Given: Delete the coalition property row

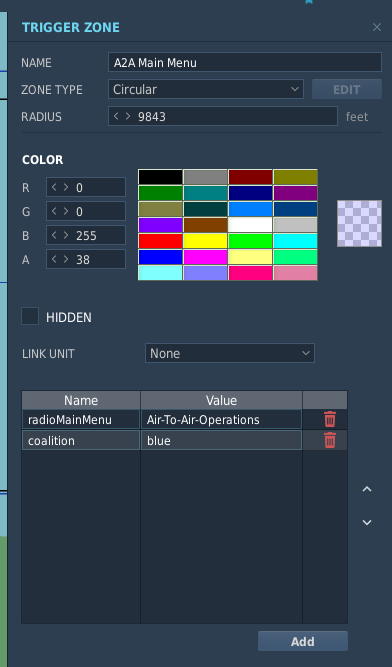Looking at the screenshot, I should click(330, 440).
